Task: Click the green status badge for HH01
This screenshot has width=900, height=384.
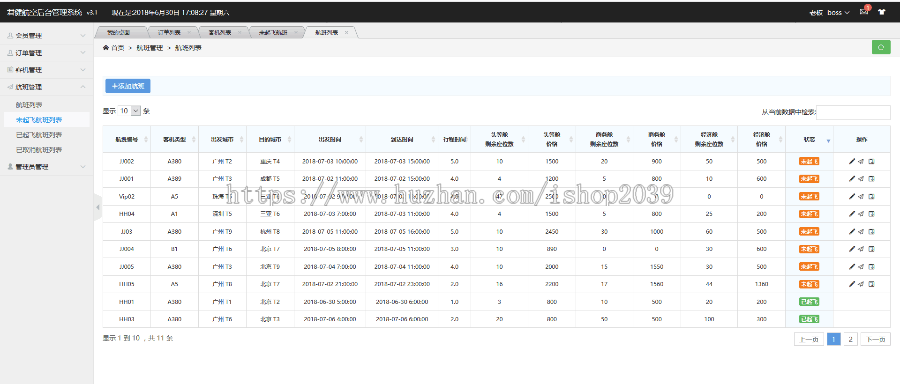Action: tap(809, 301)
